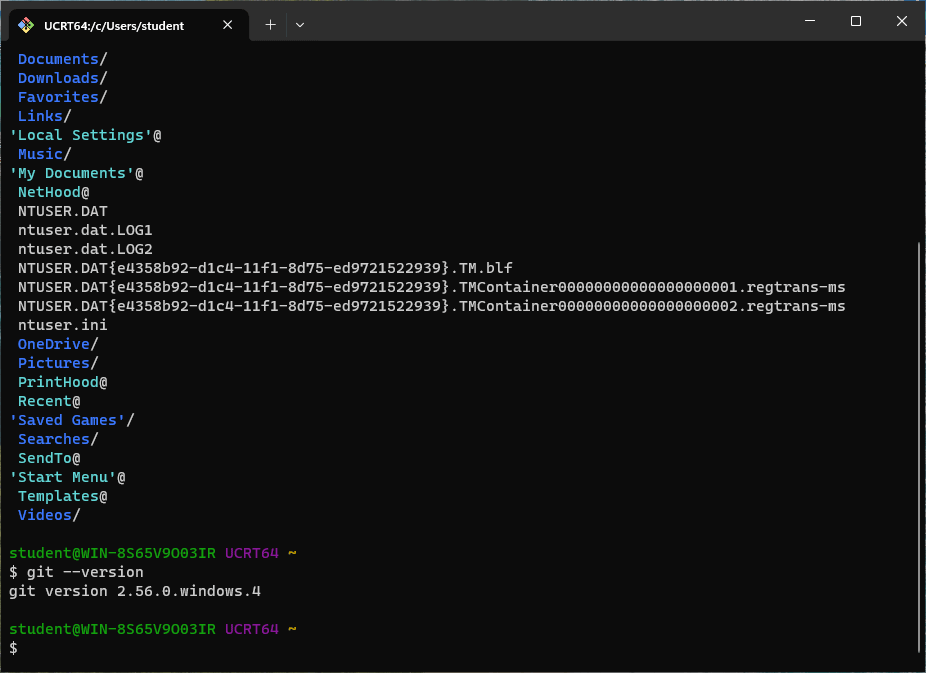
Task: Click the Downloads/ directory entry
Action: pos(63,78)
